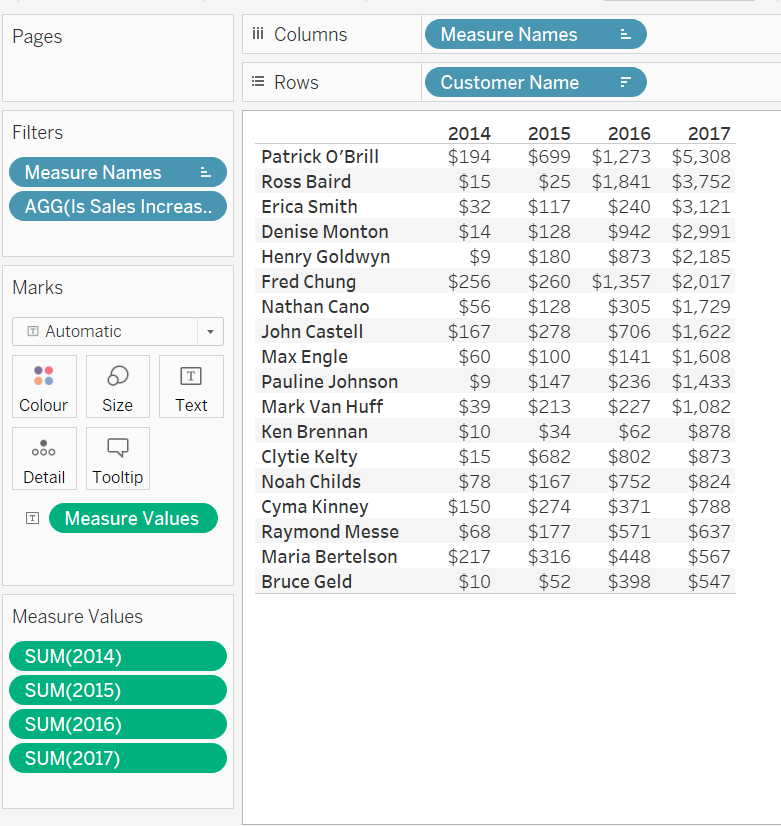This screenshot has width=781, height=826.
Task: Select Noah Childs row label
Action: pyautogui.click(x=311, y=482)
